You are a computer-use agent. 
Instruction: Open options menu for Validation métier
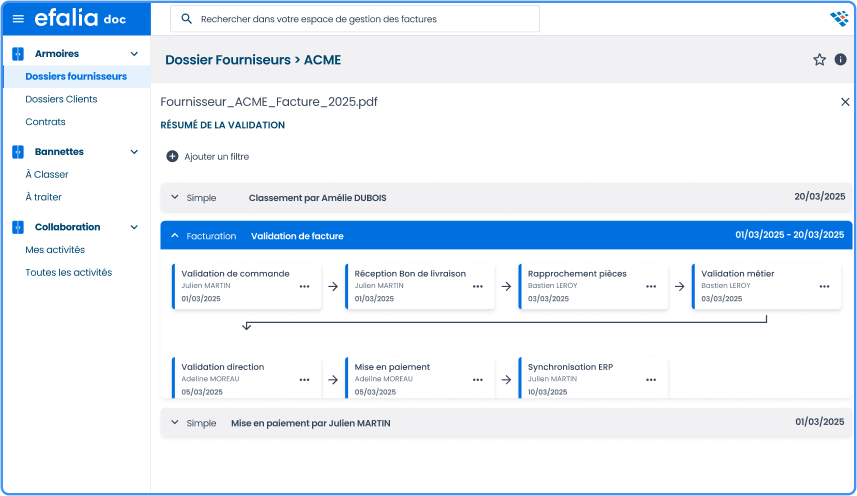pos(824,286)
